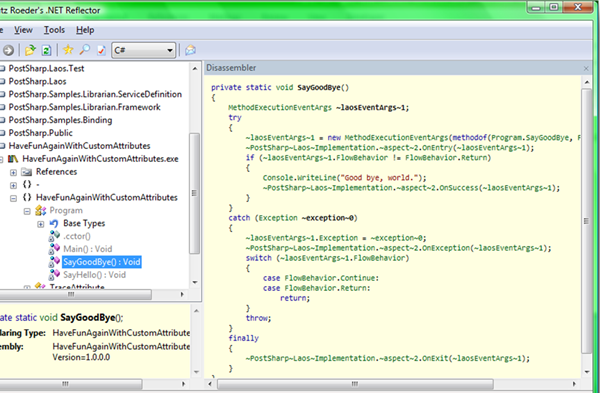600x393 pixels.
Task: Click the Main() method icon
Action: click(54, 249)
